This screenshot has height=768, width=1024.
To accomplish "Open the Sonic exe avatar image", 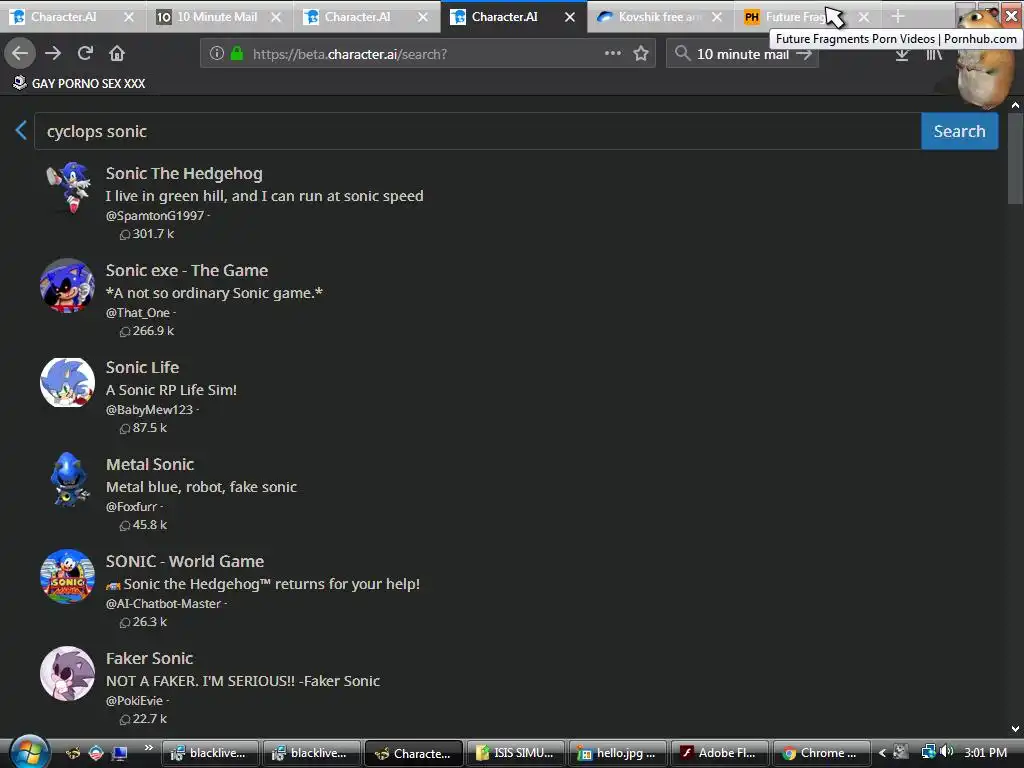I will (67, 285).
